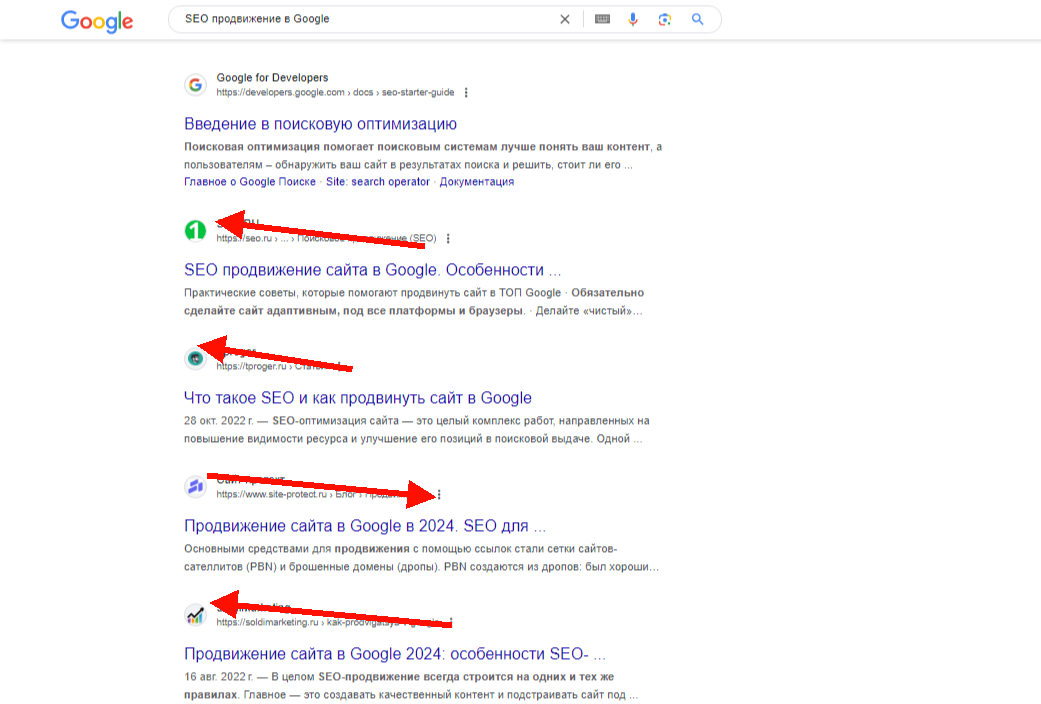Open the "Site: search operator" sitelink
The height and width of the screenshot is (704, 1041).
click(x=378, y=182)
